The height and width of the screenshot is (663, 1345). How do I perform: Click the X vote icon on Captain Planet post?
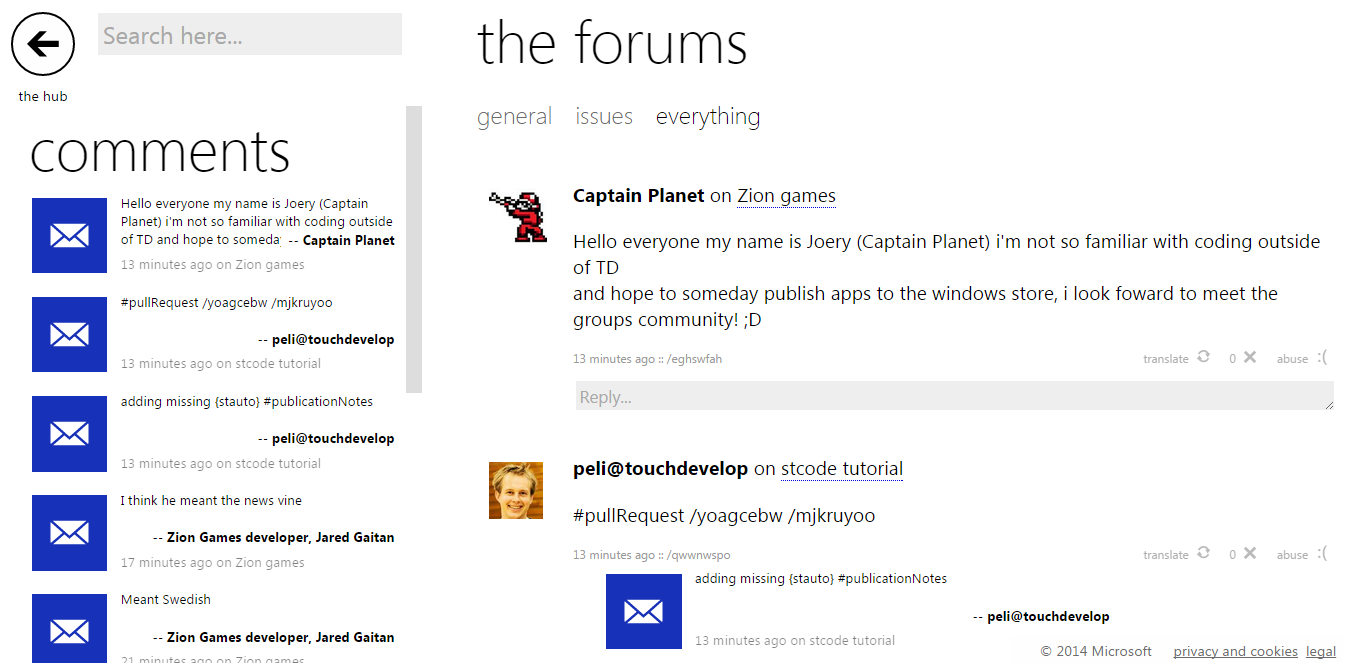1250,357
